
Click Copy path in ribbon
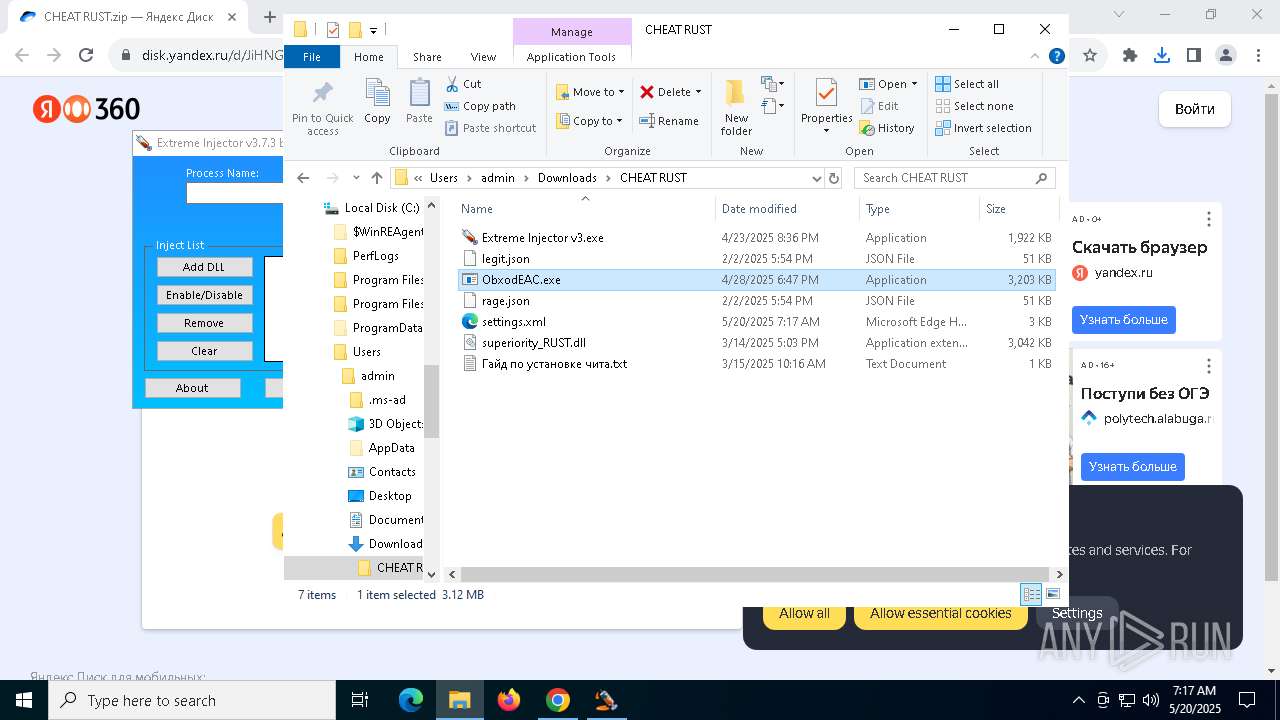(x=480, y=106)
